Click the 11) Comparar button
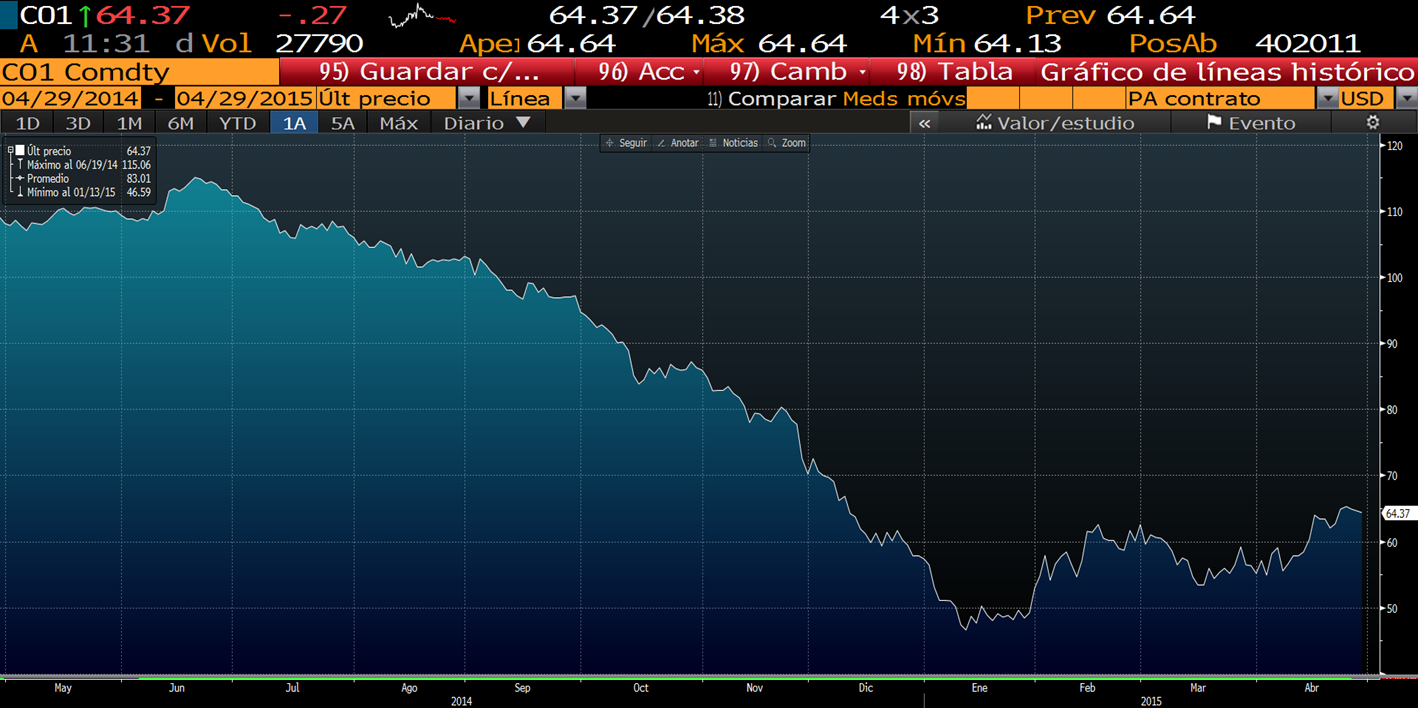Viewport: 1418px width, 708px height. (770, 98)
